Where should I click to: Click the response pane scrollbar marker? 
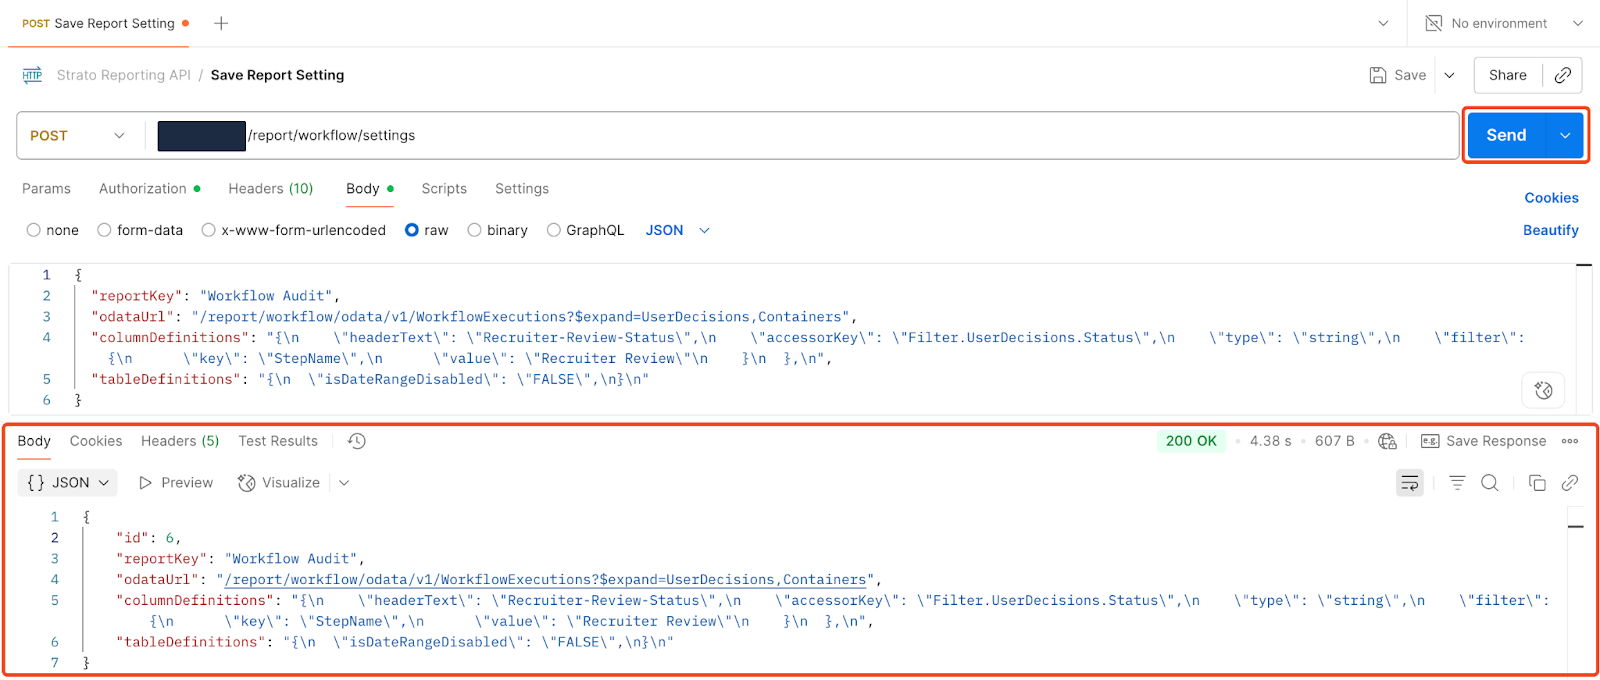(x=1576, y=526)
